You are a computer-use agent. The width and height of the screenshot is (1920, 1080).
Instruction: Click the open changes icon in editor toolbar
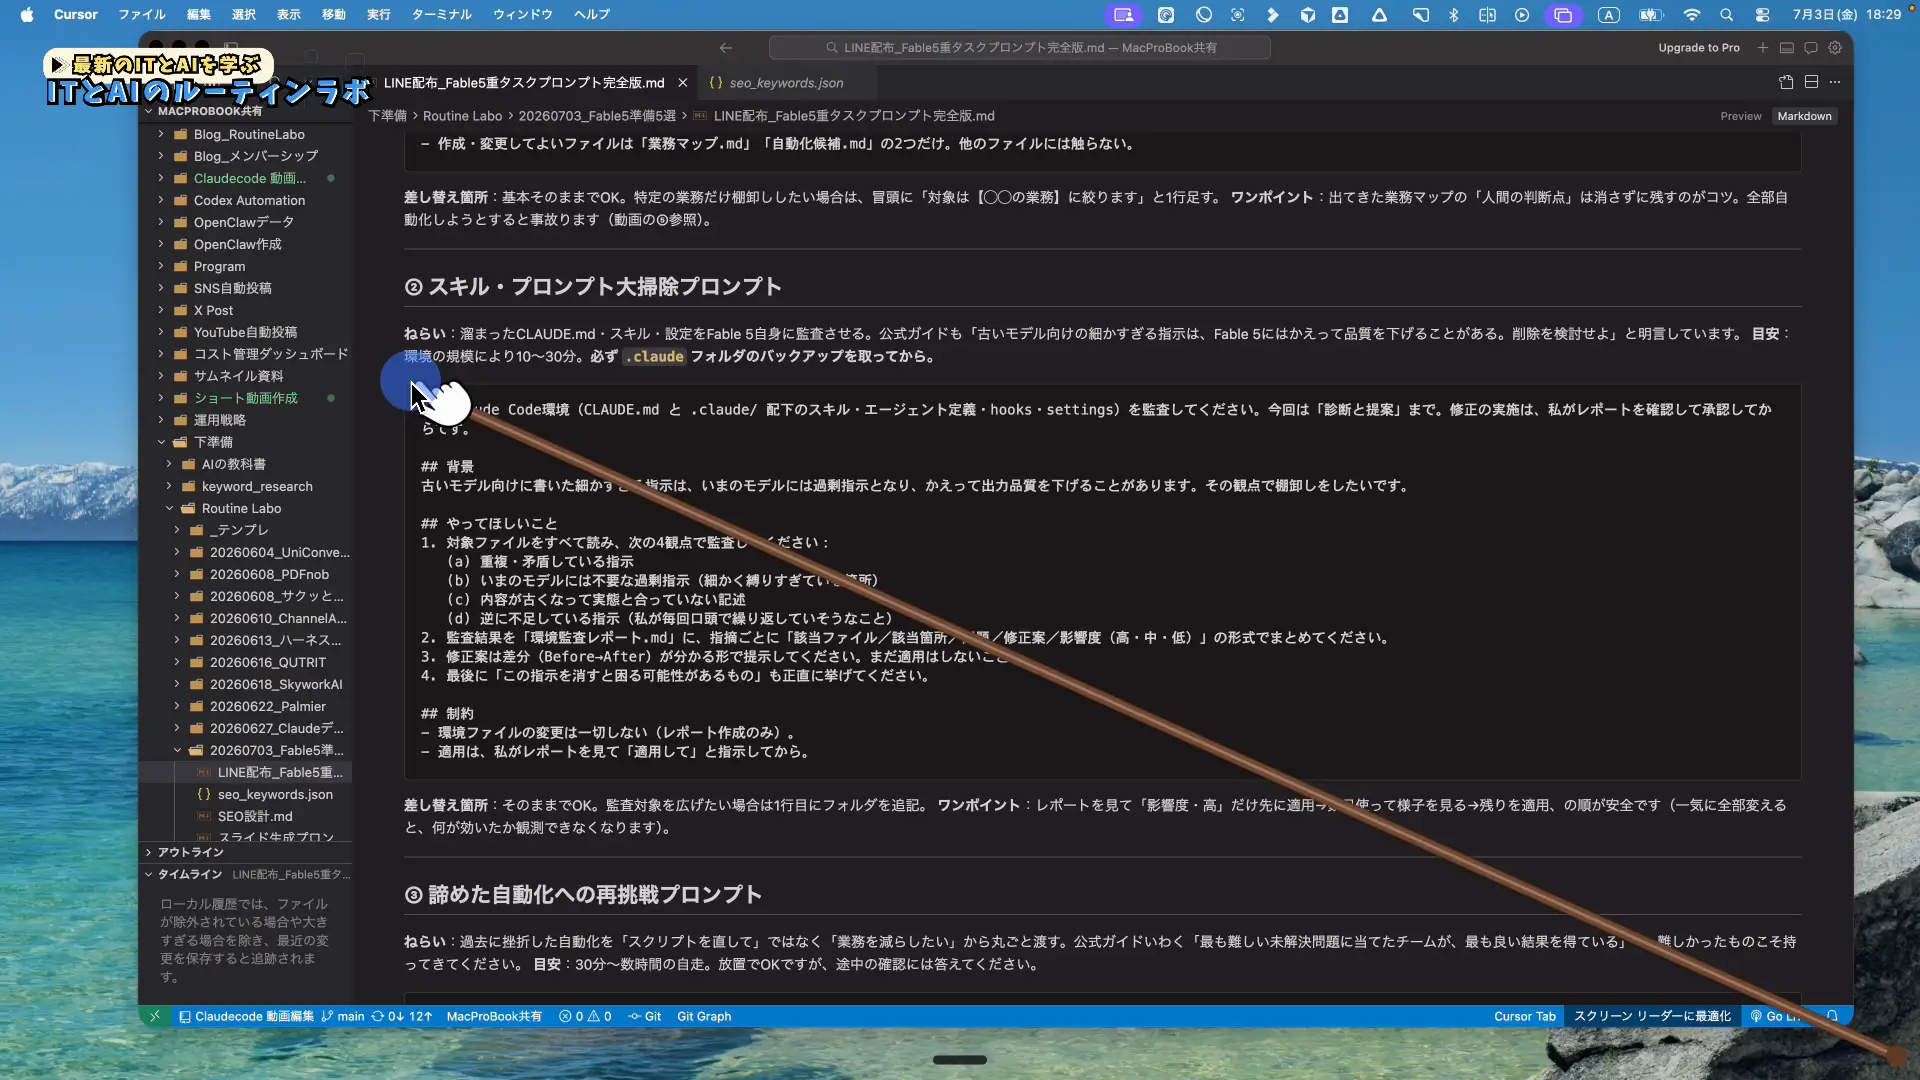1786,82
